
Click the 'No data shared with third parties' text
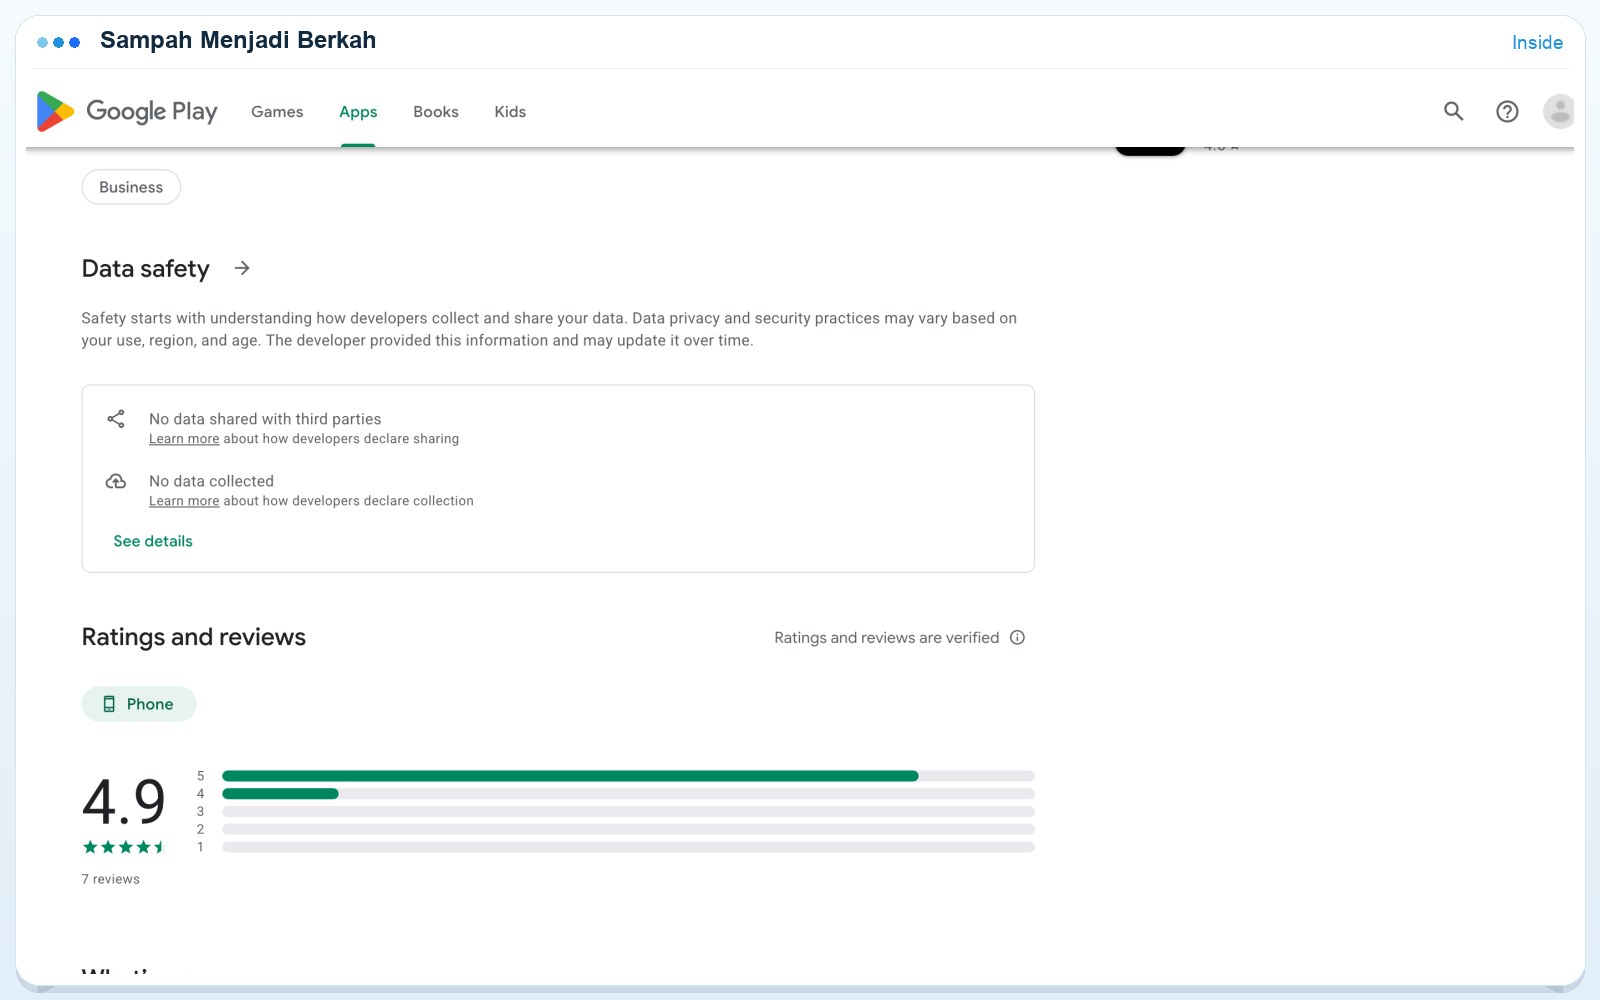pos(265,419)
